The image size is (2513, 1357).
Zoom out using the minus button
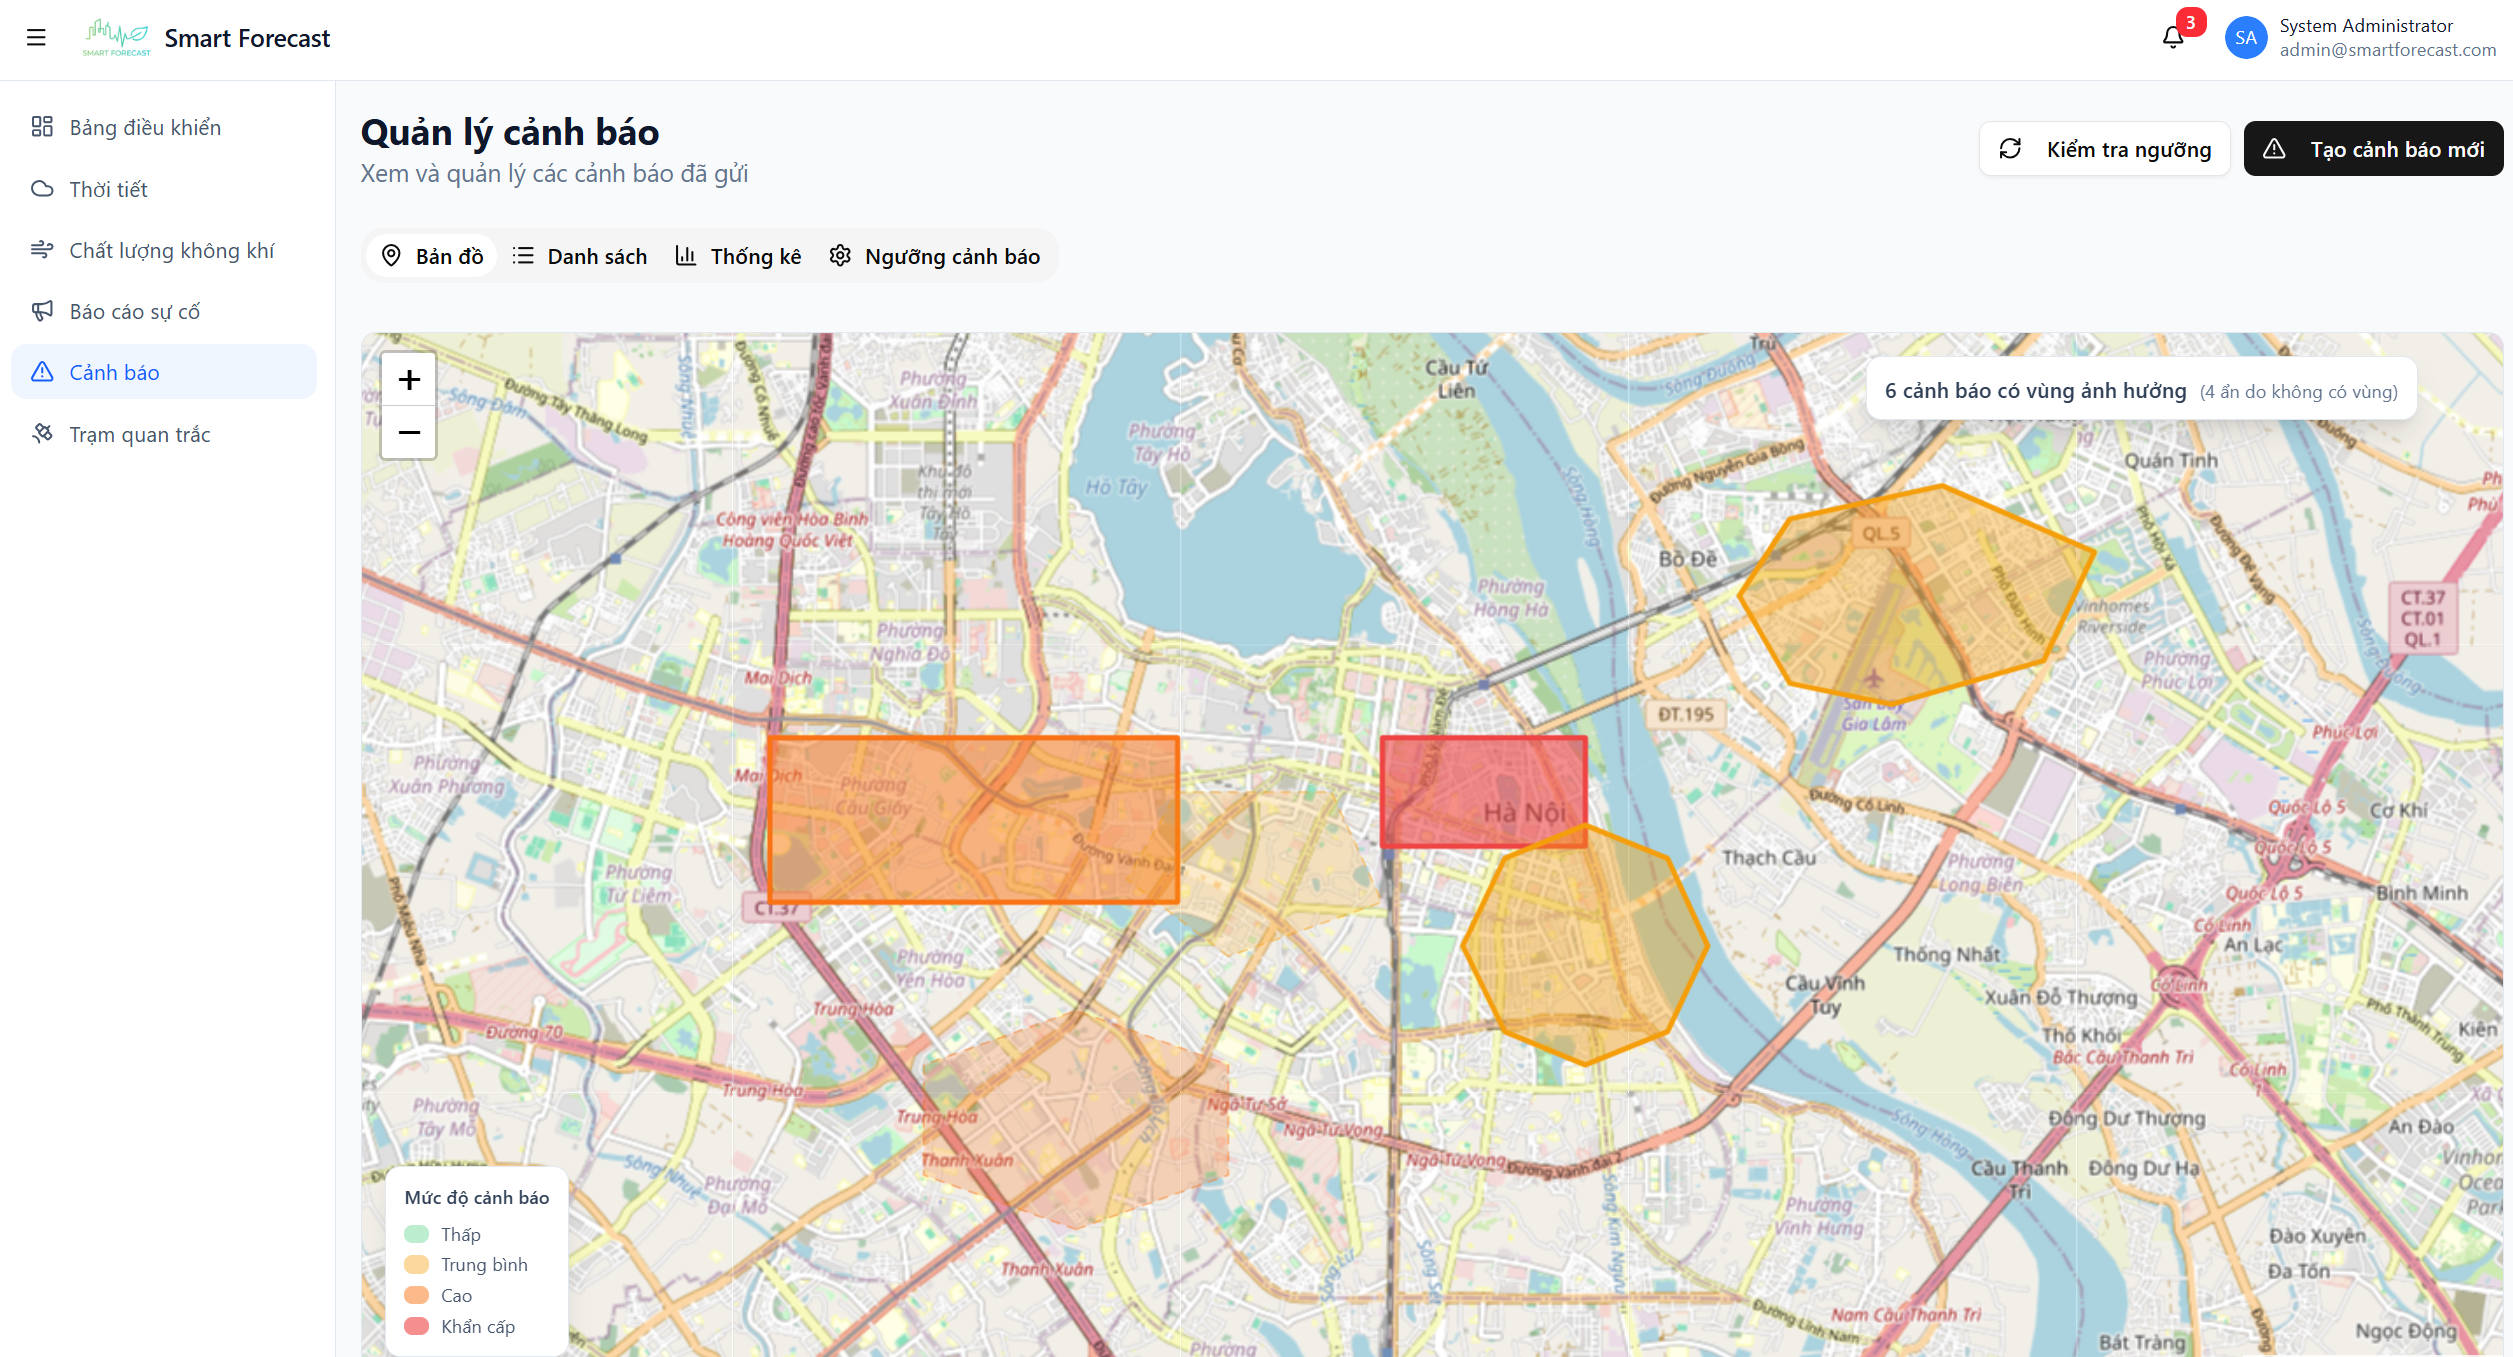(x=409, y=432)
